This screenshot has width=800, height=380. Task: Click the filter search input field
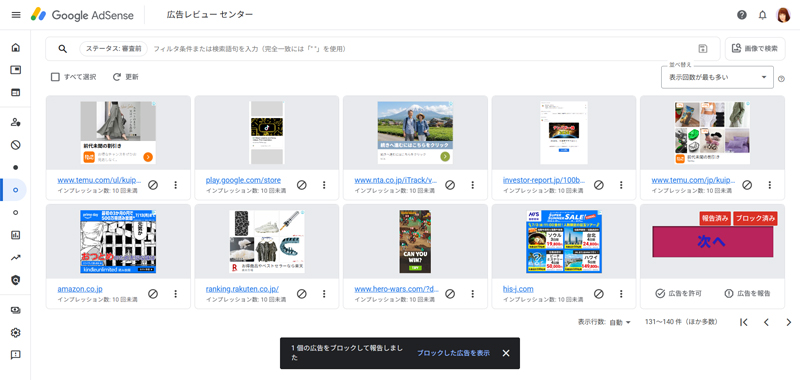click(423, 48)
